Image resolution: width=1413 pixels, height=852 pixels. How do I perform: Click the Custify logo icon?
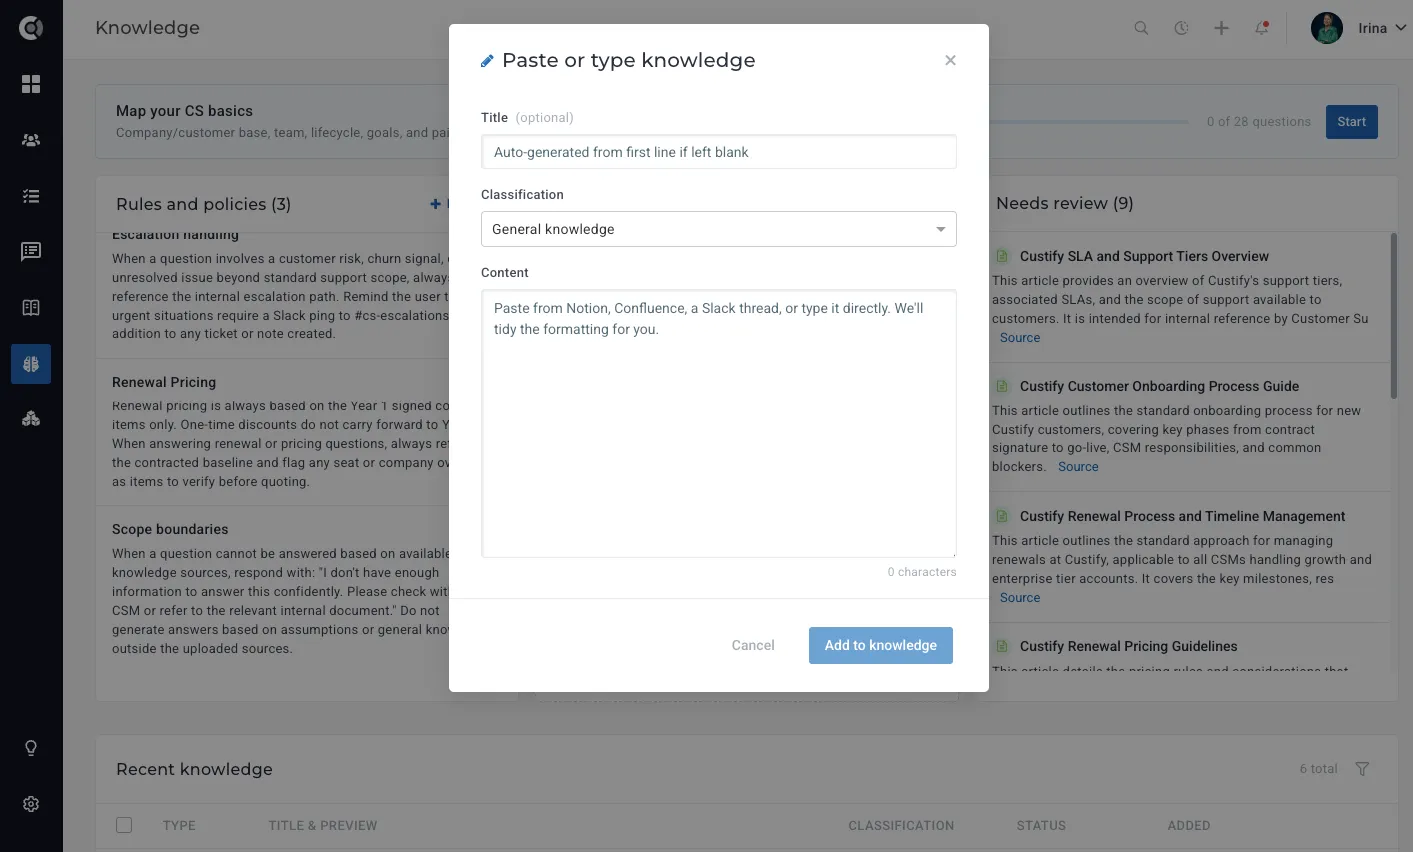[x=31, y=28]
